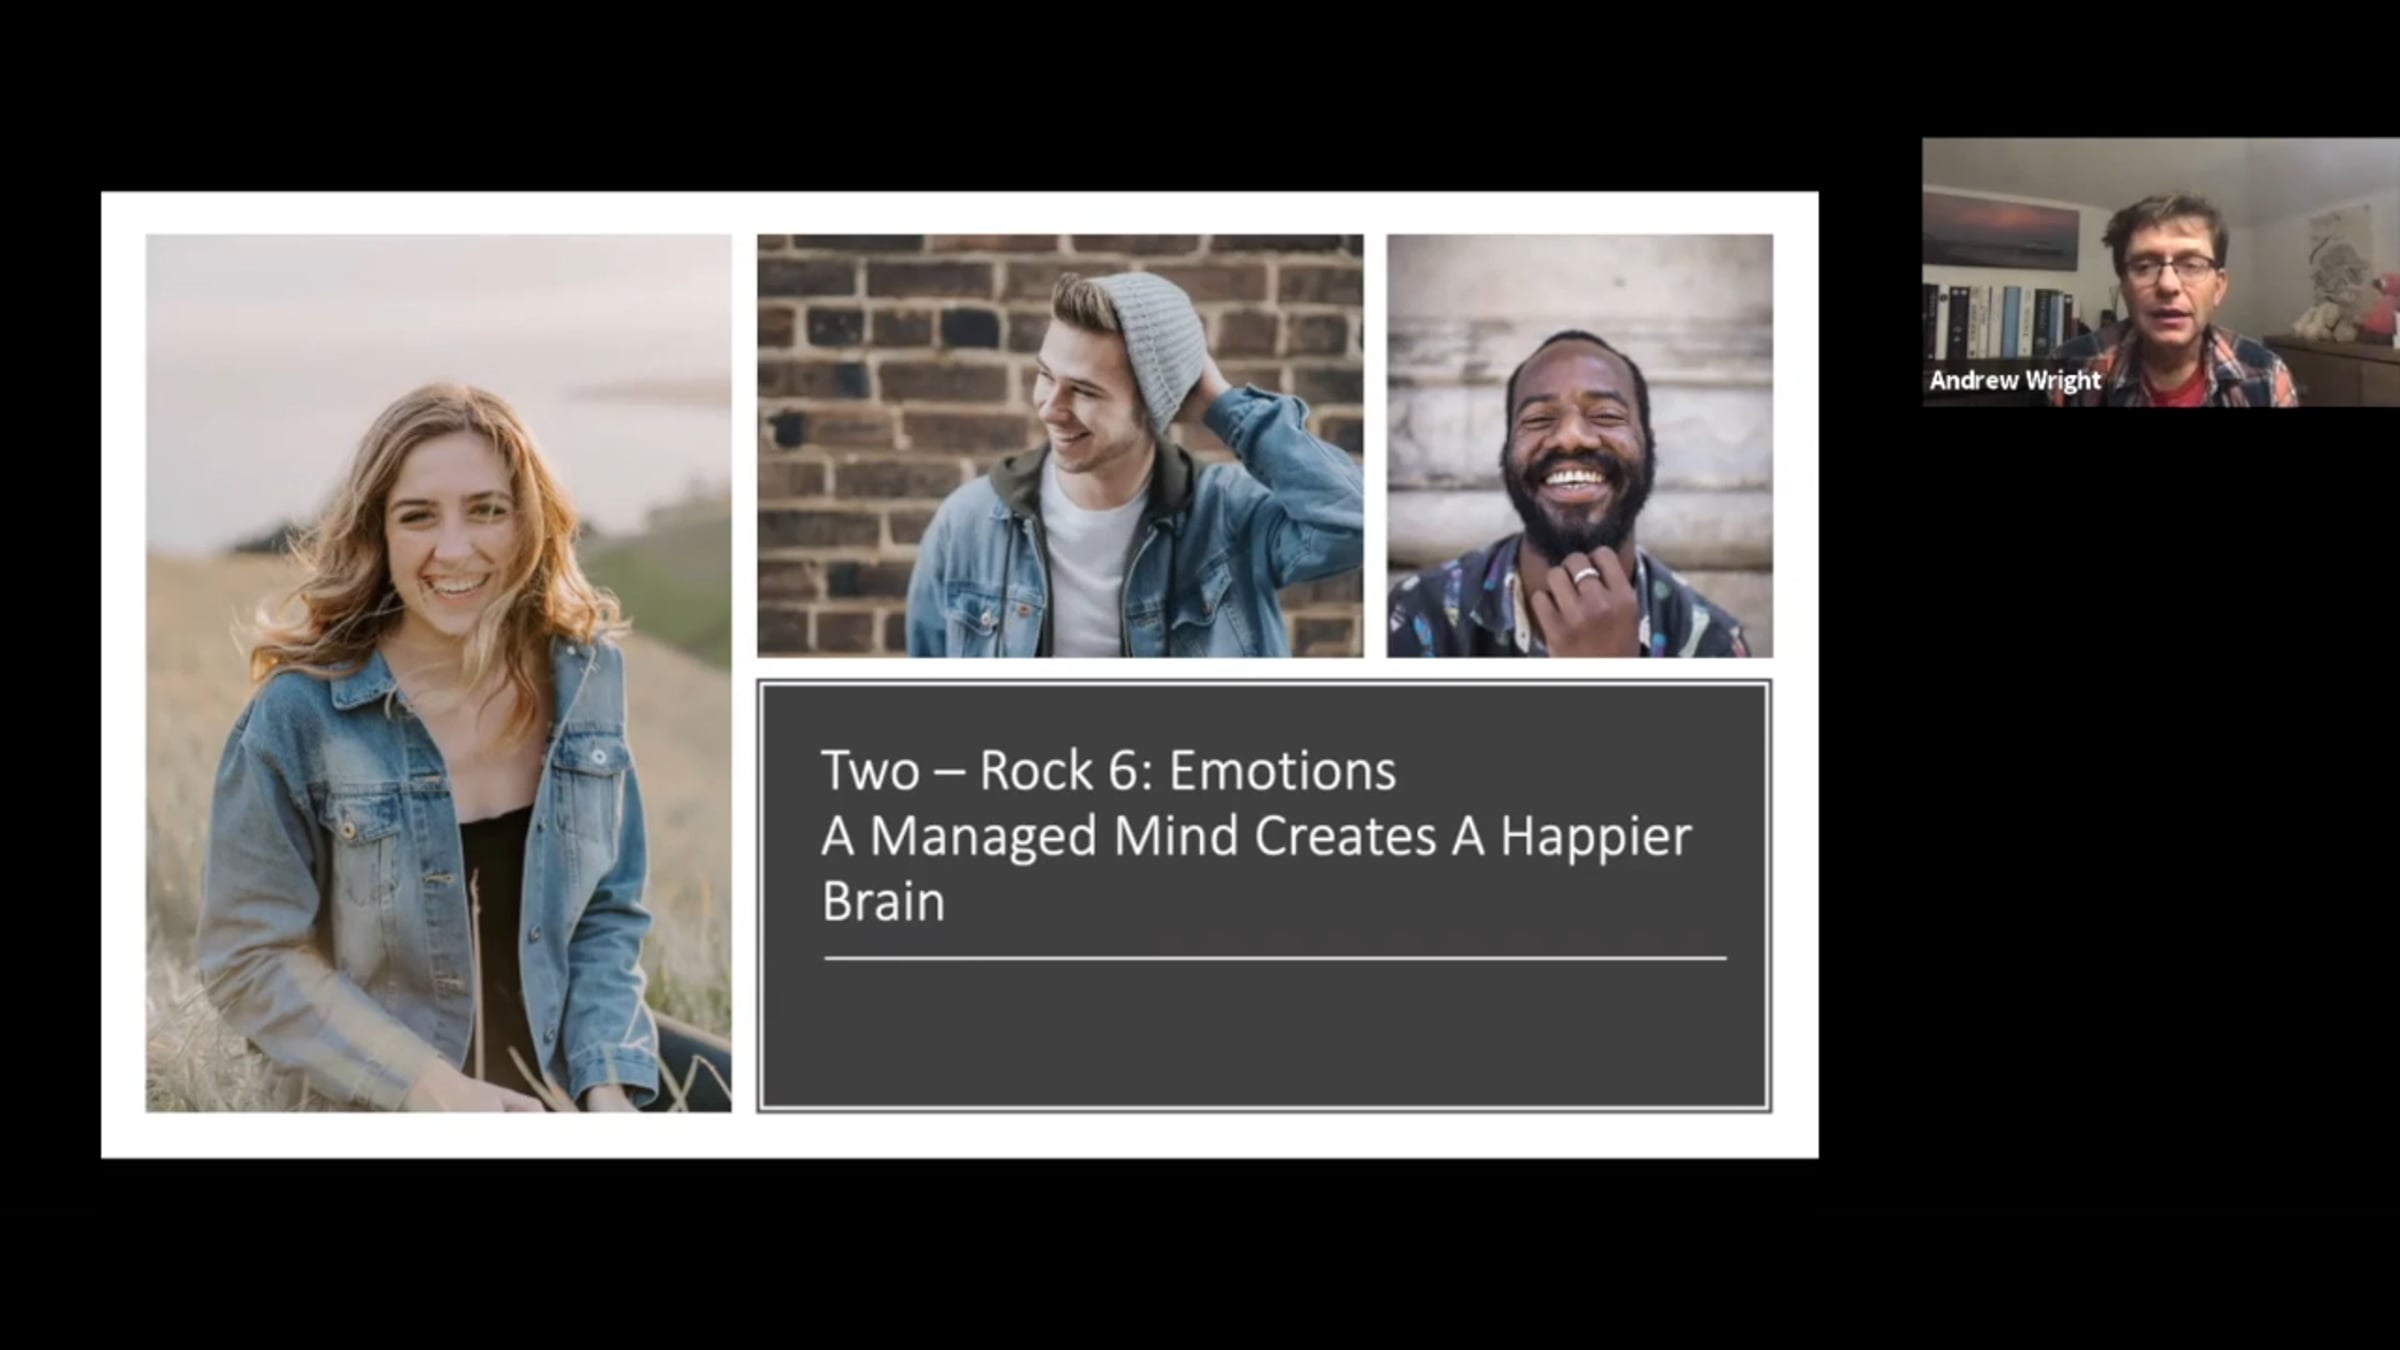Click the word 'Brain' in slide title
Image resolution: width=2400 pixels, height=1350 pixels.
pyautogui.click(x=883, y=902)
